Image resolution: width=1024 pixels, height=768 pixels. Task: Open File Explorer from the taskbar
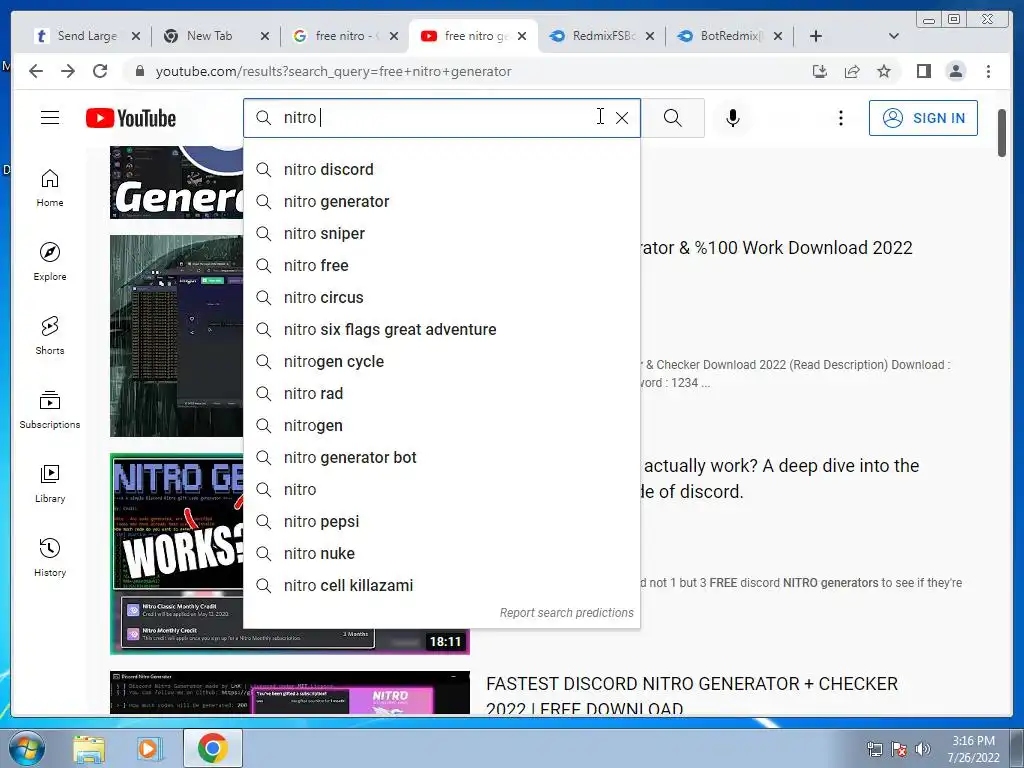[88, 748]
